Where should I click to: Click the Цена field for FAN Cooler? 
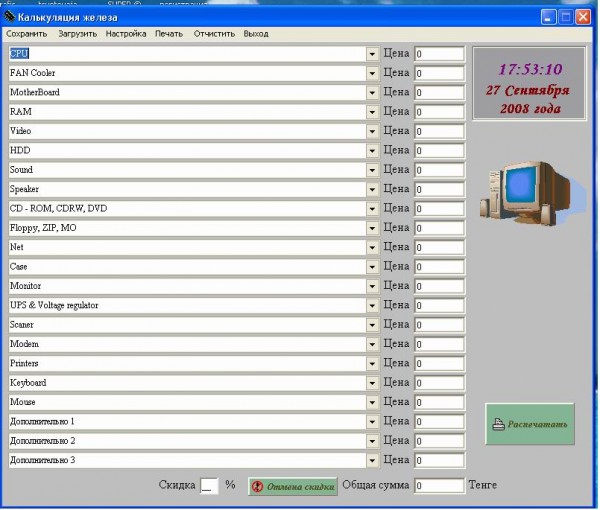pos(439,73)
